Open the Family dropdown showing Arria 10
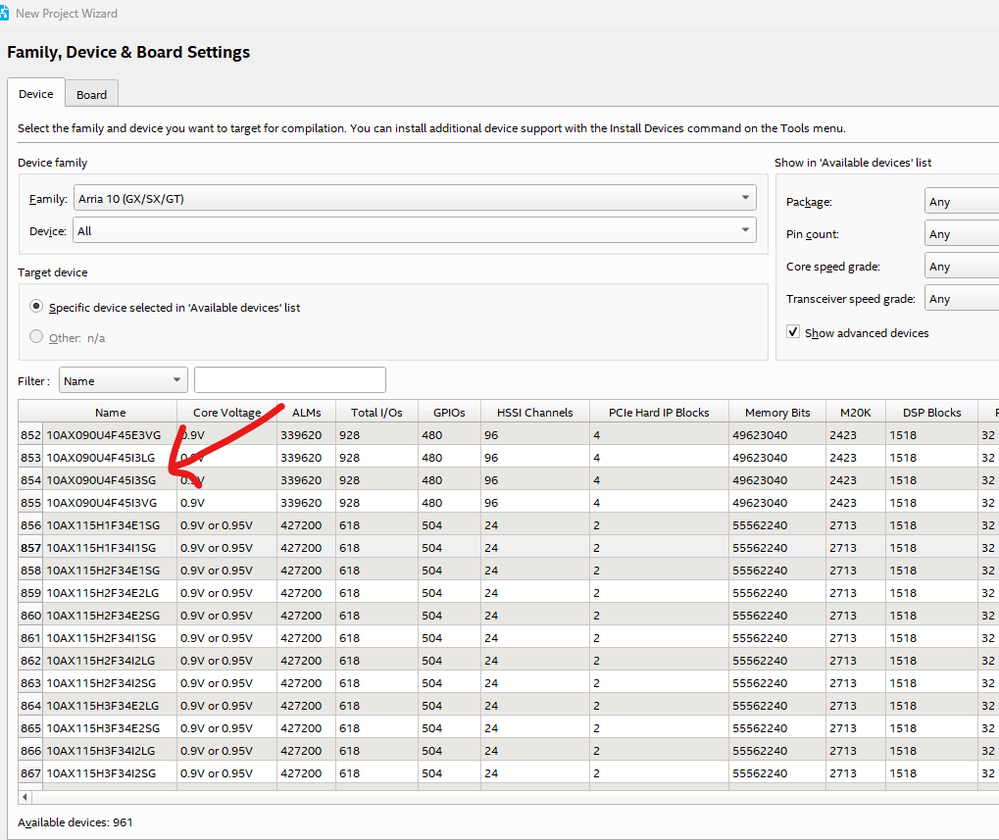The width and height of the screenshot is (999, 840). click(414, 199)
